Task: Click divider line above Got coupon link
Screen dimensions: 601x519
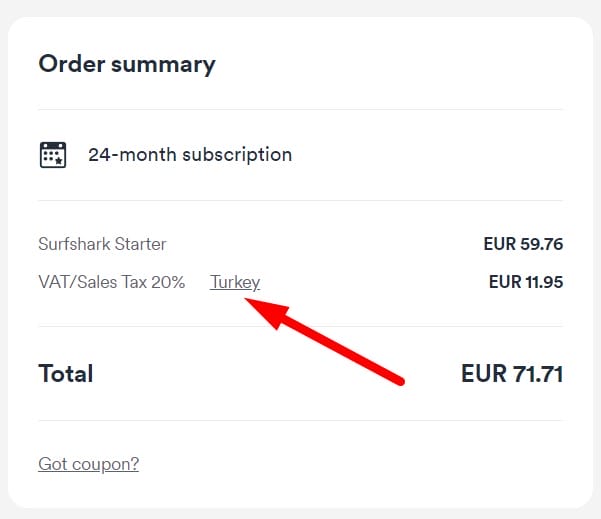Action: pos(300,420)
